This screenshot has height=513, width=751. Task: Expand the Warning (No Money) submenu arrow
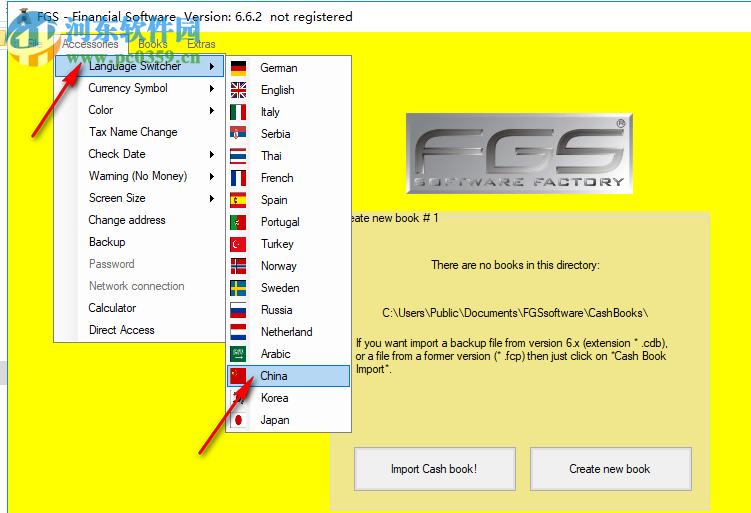(212, 177)
